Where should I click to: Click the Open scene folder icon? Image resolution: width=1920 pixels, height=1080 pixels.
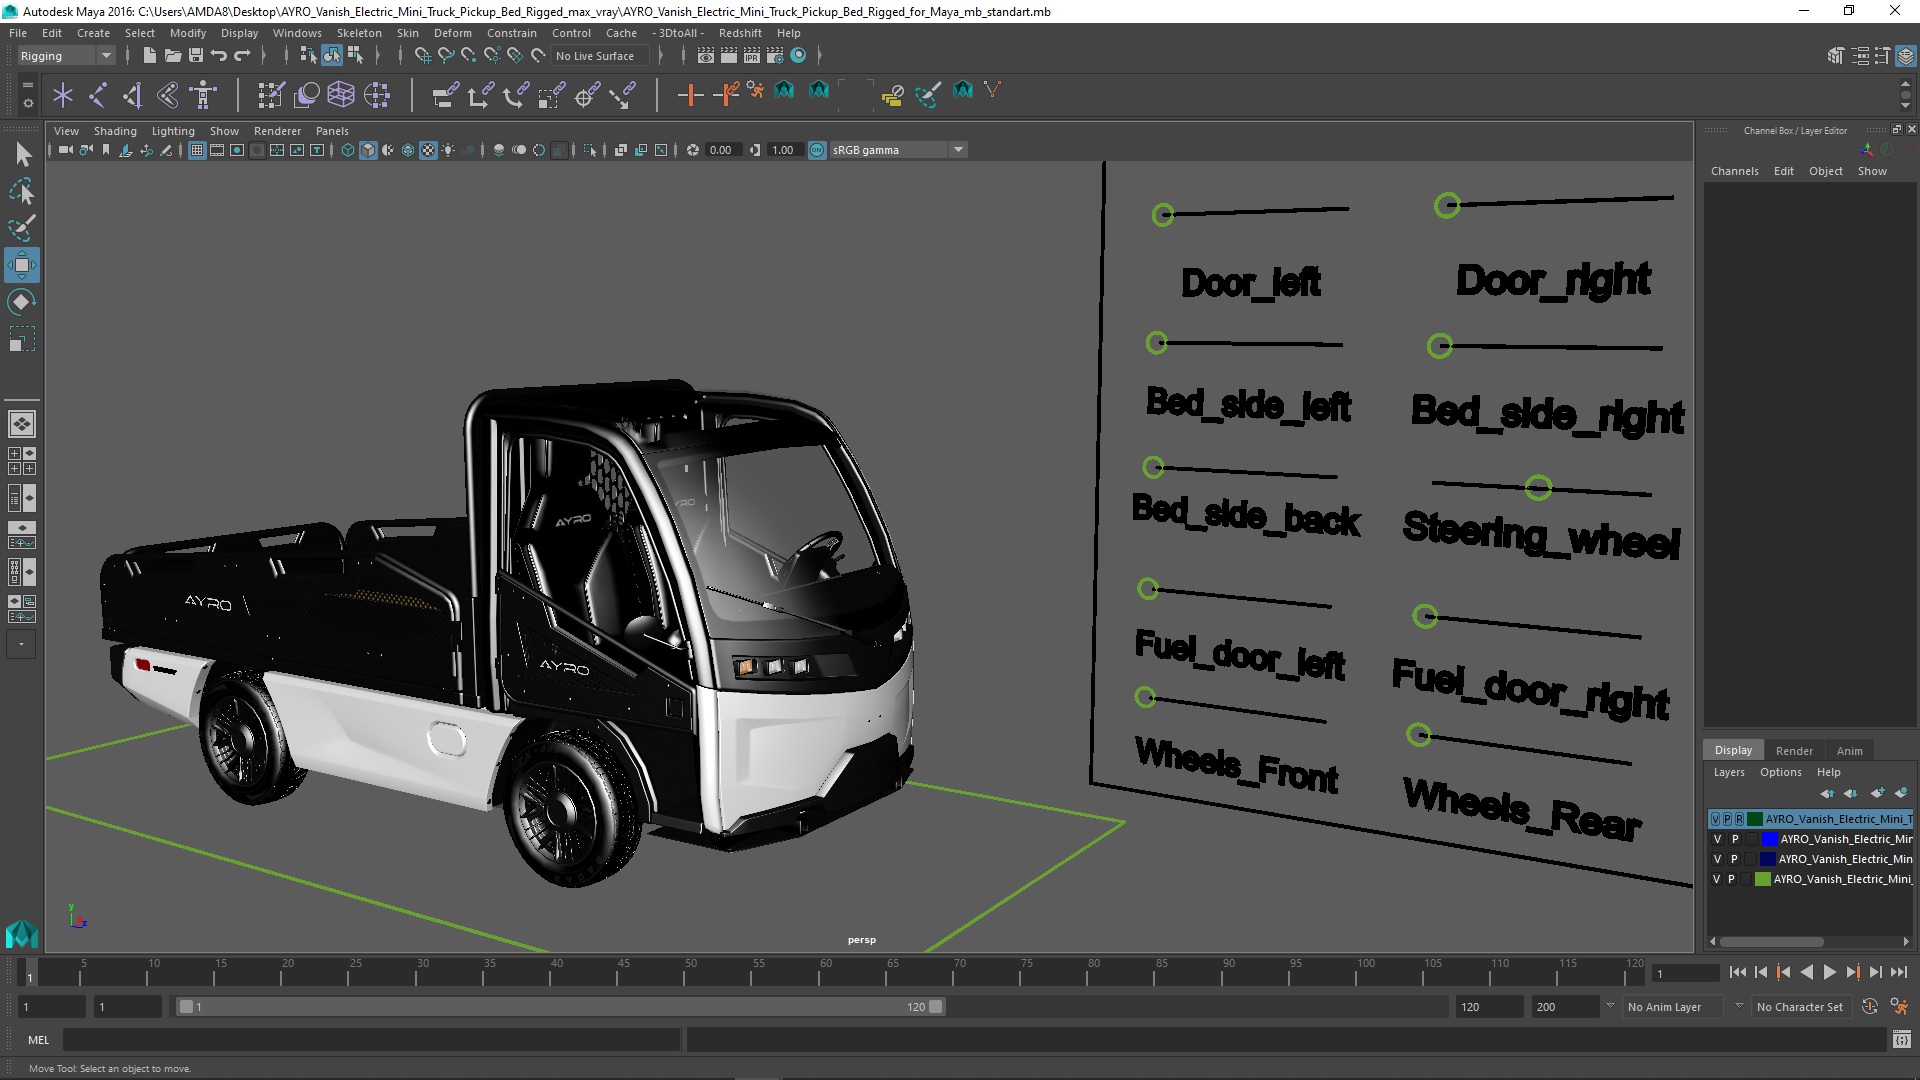[x=172, y=56]
